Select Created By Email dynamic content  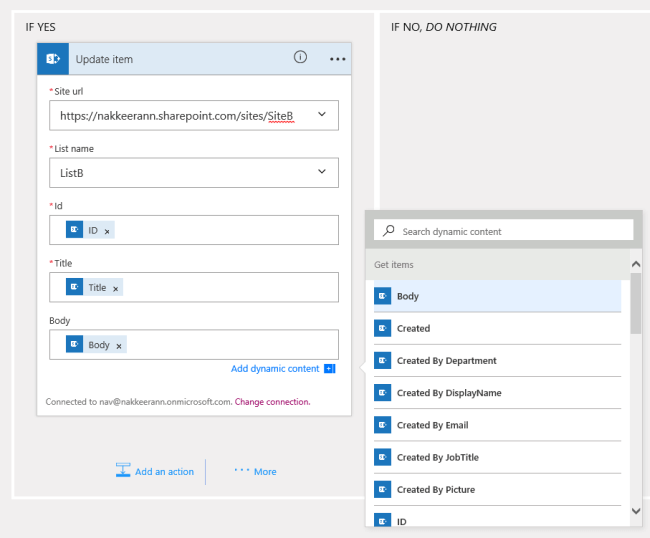pyautogui.click(x=432, y=425)
